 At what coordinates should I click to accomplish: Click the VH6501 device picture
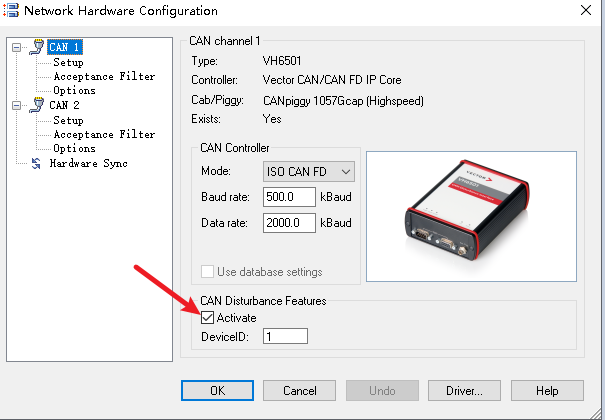pos(471,216)
